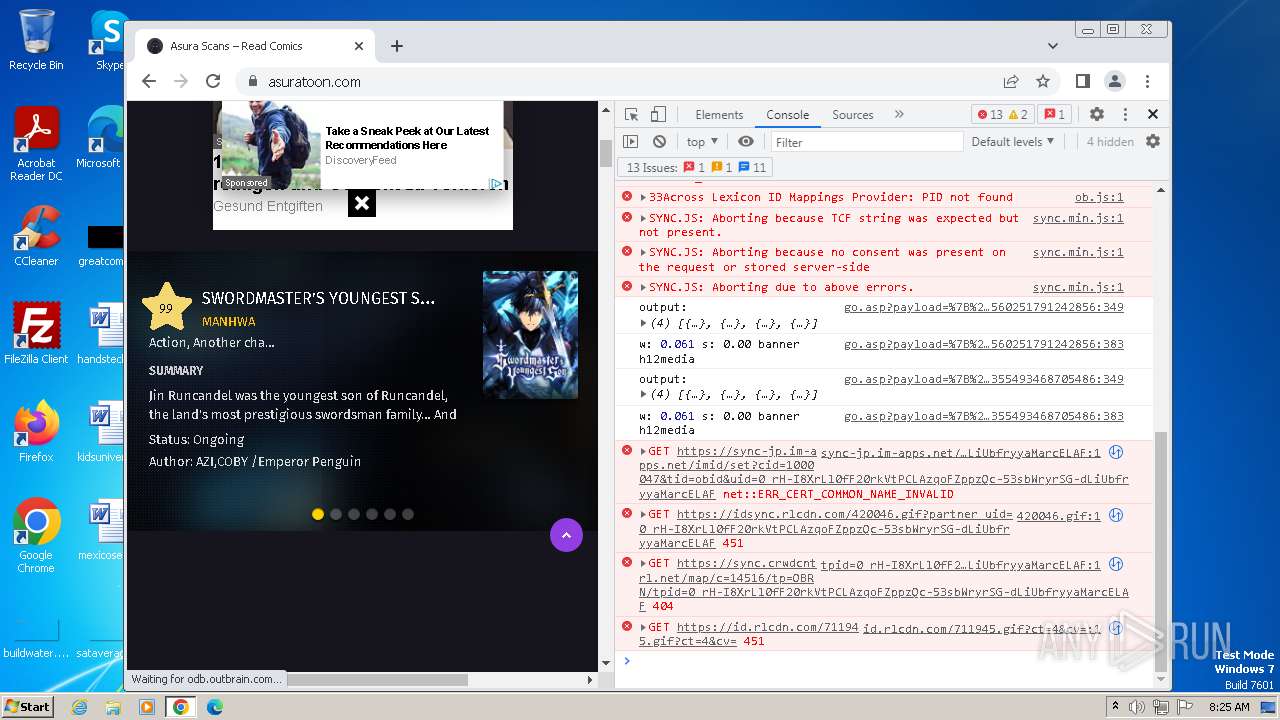Open the Elements tab
This screenshot has width=1280, height=720.
(719, 115)
